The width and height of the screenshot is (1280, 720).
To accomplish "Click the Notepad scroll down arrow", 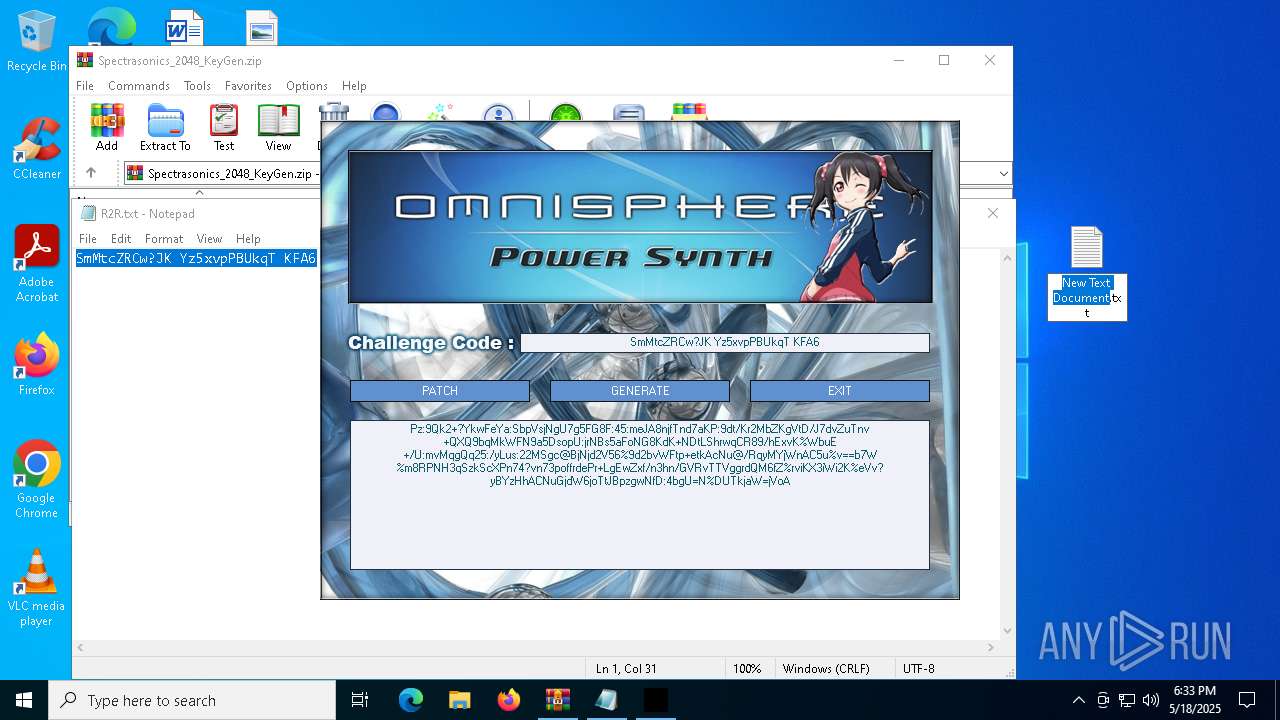I will (1007, 631).
